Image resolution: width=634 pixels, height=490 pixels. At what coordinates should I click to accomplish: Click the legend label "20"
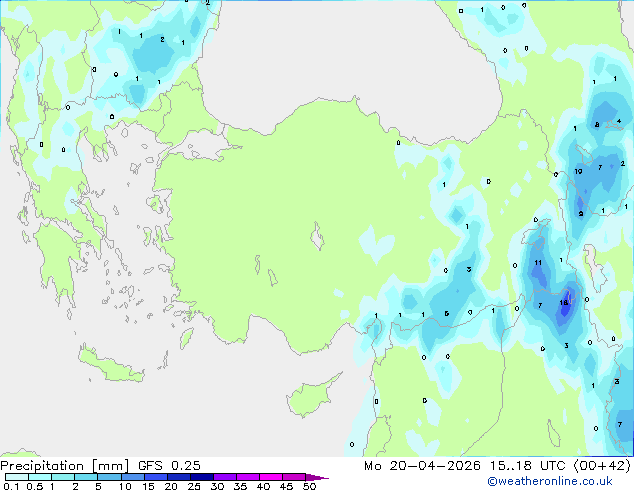[171, 486]
